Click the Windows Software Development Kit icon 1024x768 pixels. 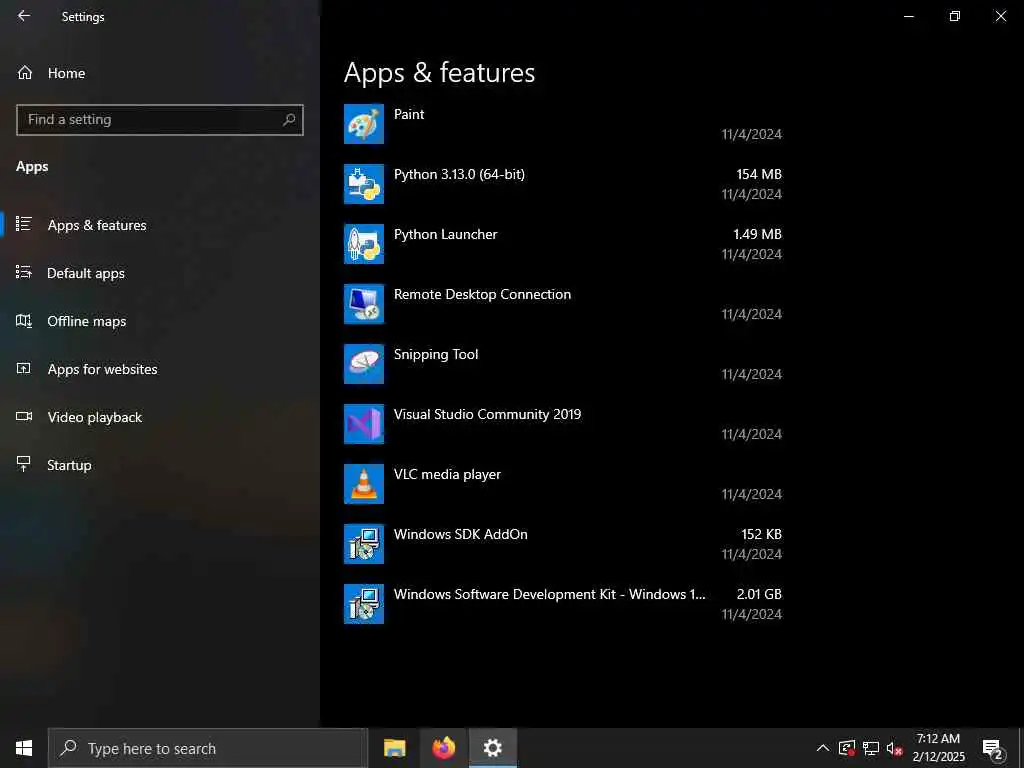click(364, 605)
